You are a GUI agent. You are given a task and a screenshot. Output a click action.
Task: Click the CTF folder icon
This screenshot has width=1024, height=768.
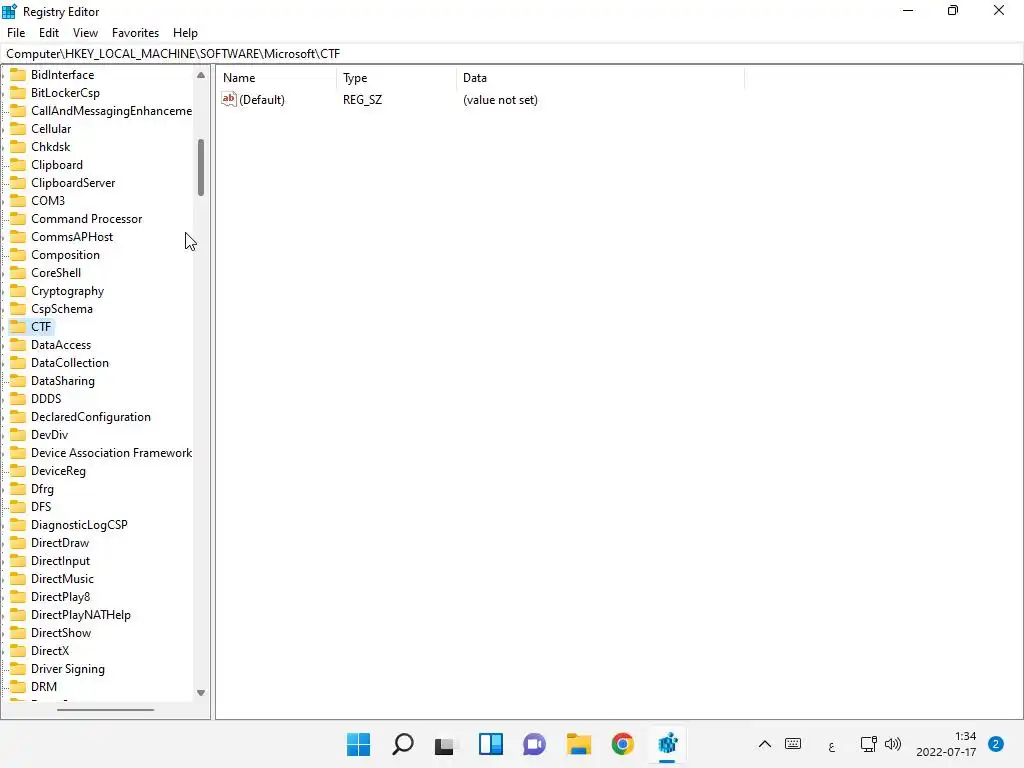(18, 327)
